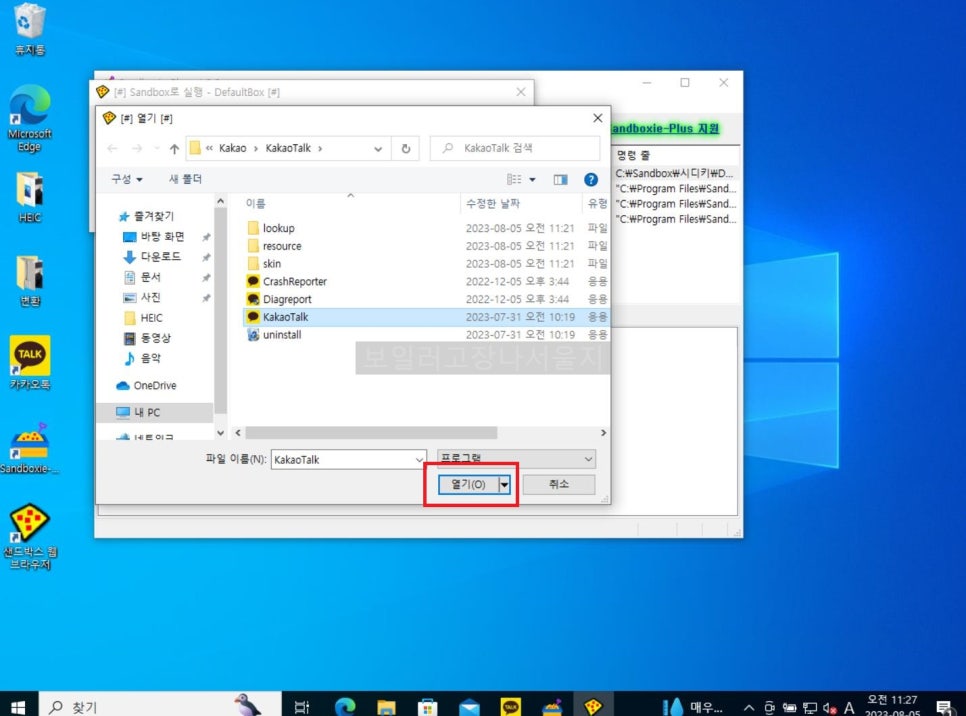The width and height of the screenshot is (966, 716).
Task: Open the 구성 organize menu
Action: tap(127, 179)
